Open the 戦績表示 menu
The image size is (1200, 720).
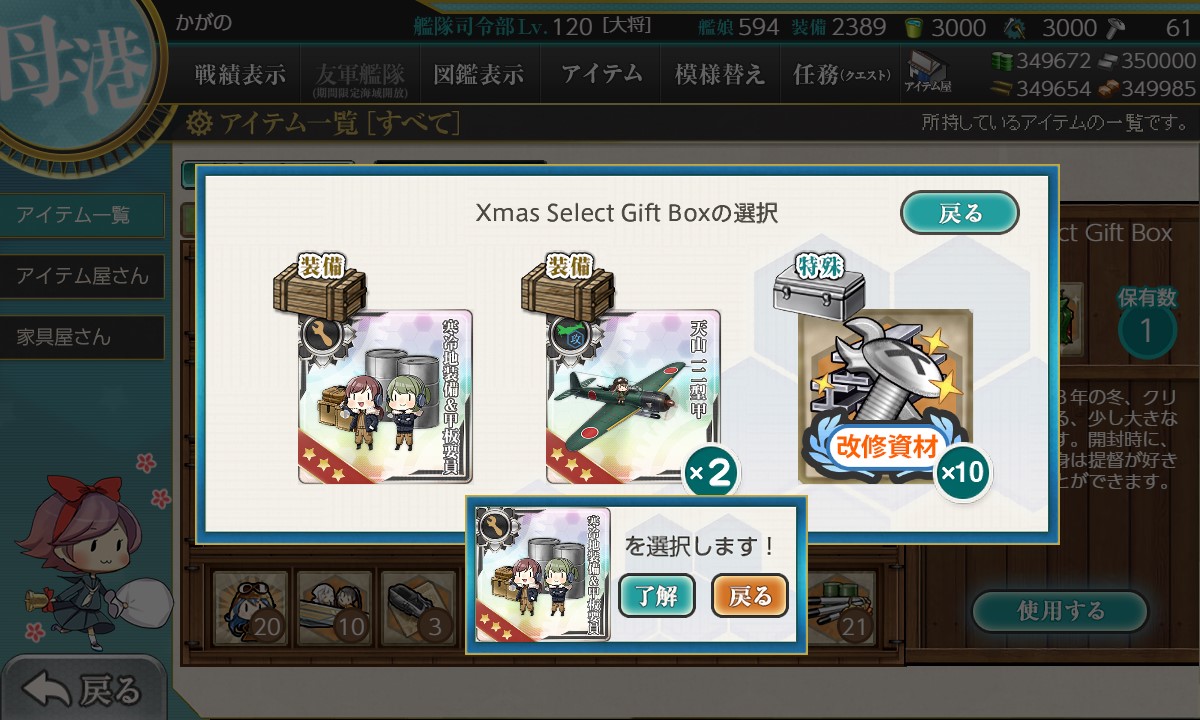(240, 74)
